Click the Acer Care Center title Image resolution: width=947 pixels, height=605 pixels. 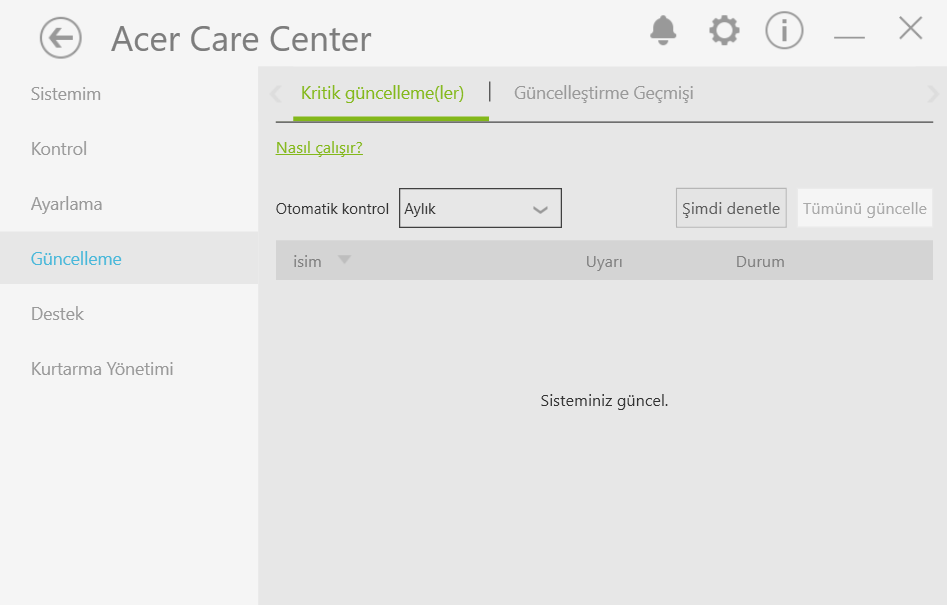click(x=241, y=39)
